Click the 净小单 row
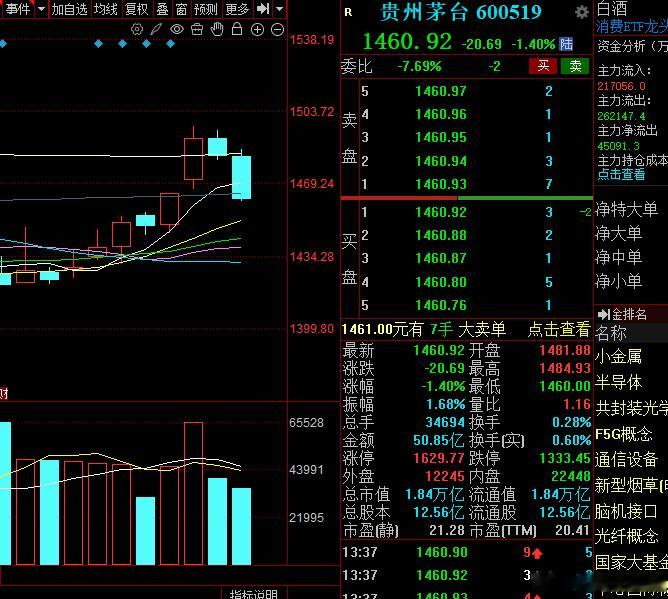This screenshot has width=668, height=599. (619, 281)
